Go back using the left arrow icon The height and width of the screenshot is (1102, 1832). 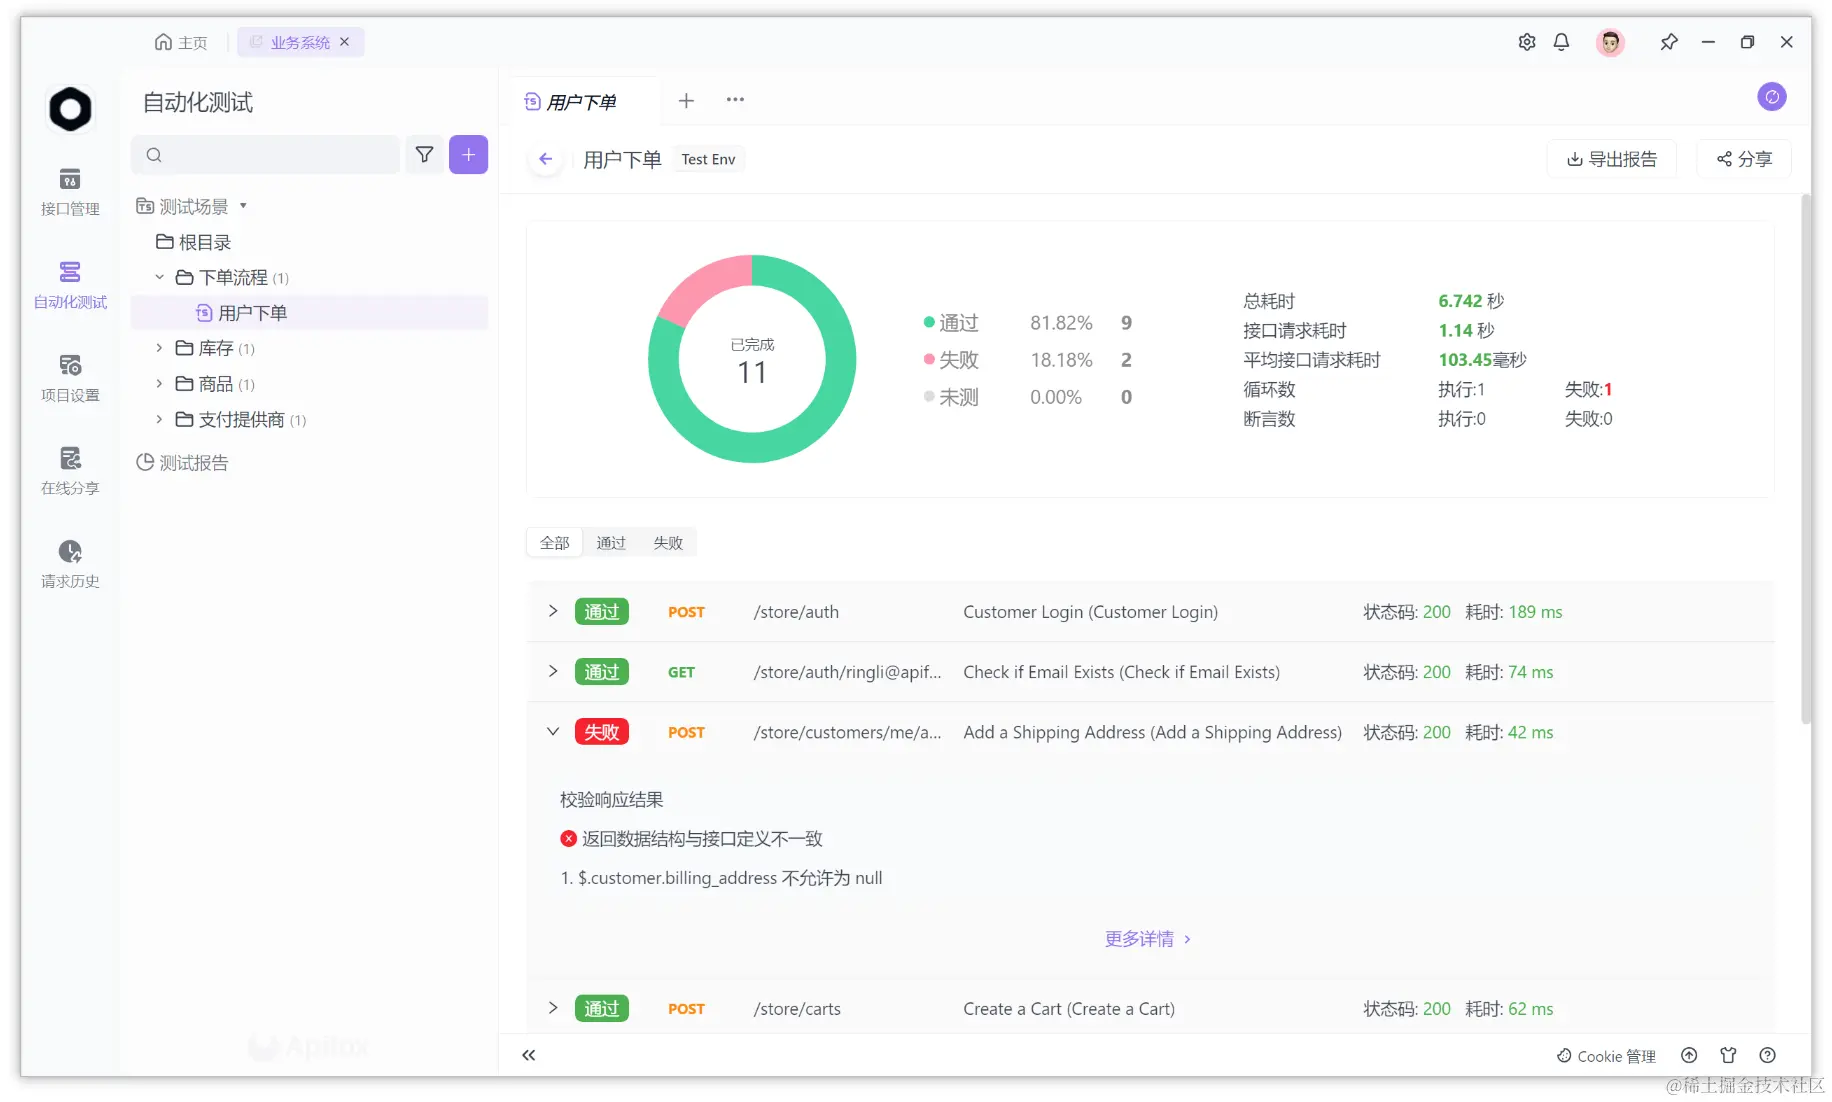tap(545, 159)
